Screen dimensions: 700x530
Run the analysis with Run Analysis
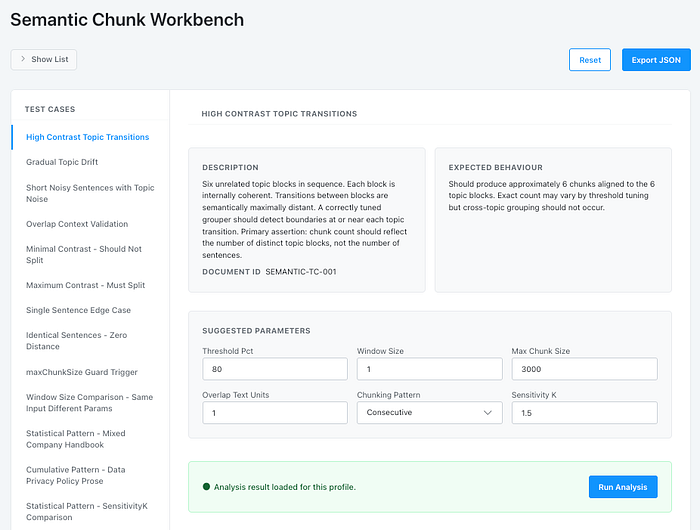click(623, 487)
